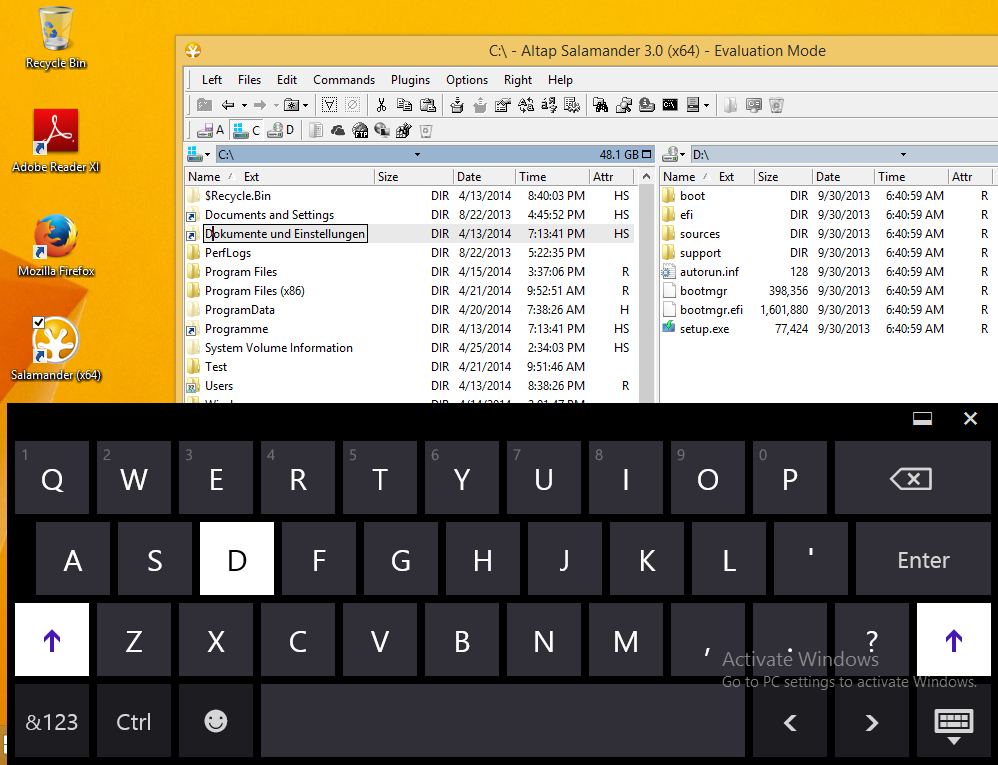
Task: Open the back history dropdown arrow
Action: coord(243,105)
